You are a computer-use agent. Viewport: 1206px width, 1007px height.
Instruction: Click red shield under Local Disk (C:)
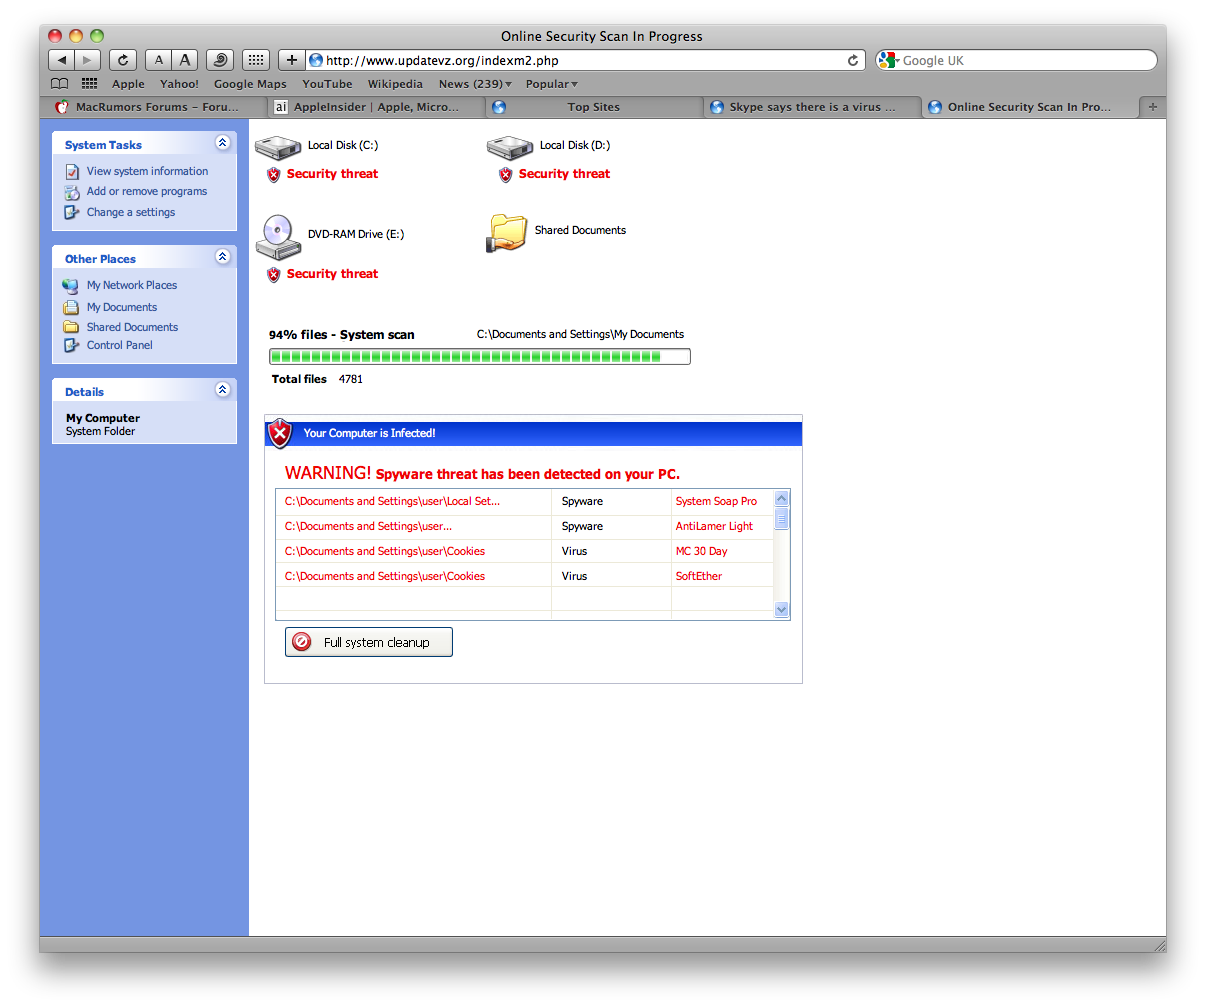(x=274, y=175)
